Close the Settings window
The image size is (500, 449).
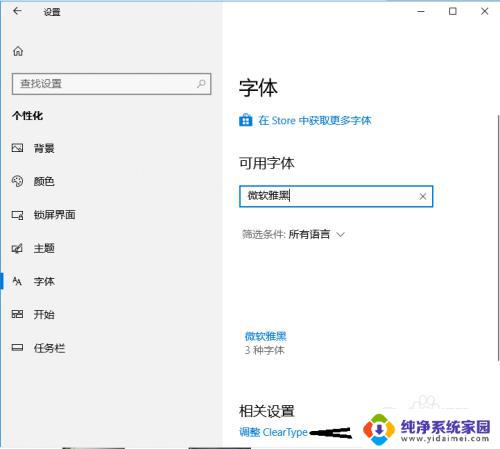pos(485,11)
